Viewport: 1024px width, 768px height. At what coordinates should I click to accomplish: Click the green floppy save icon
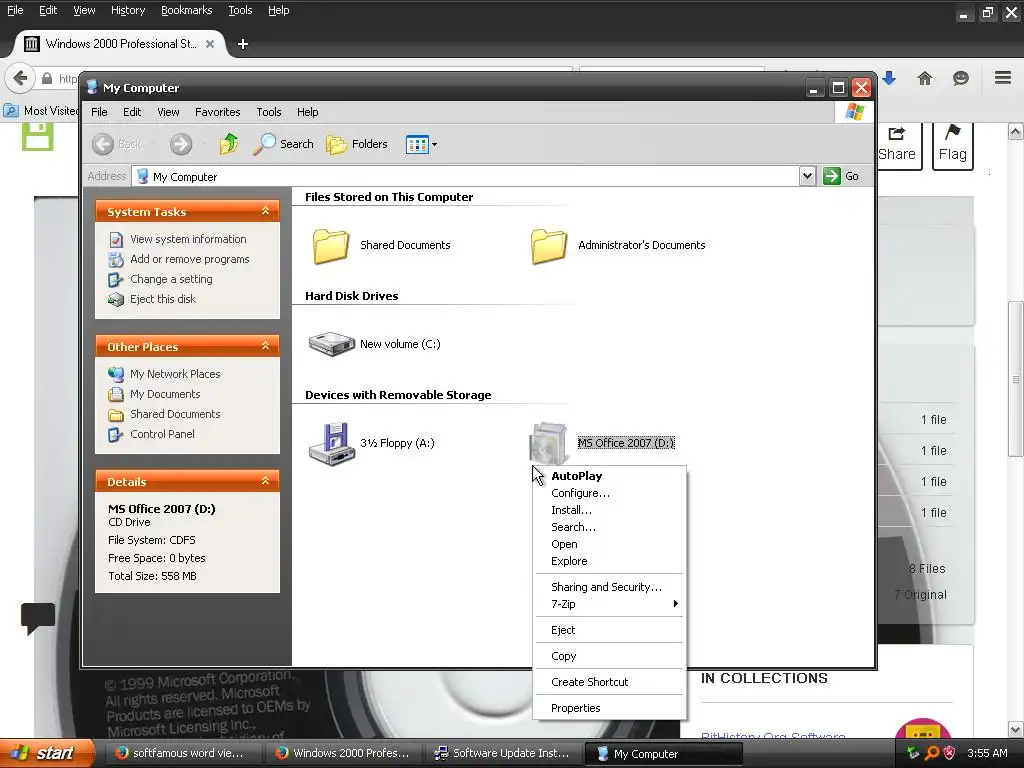[x=37, y=136]
